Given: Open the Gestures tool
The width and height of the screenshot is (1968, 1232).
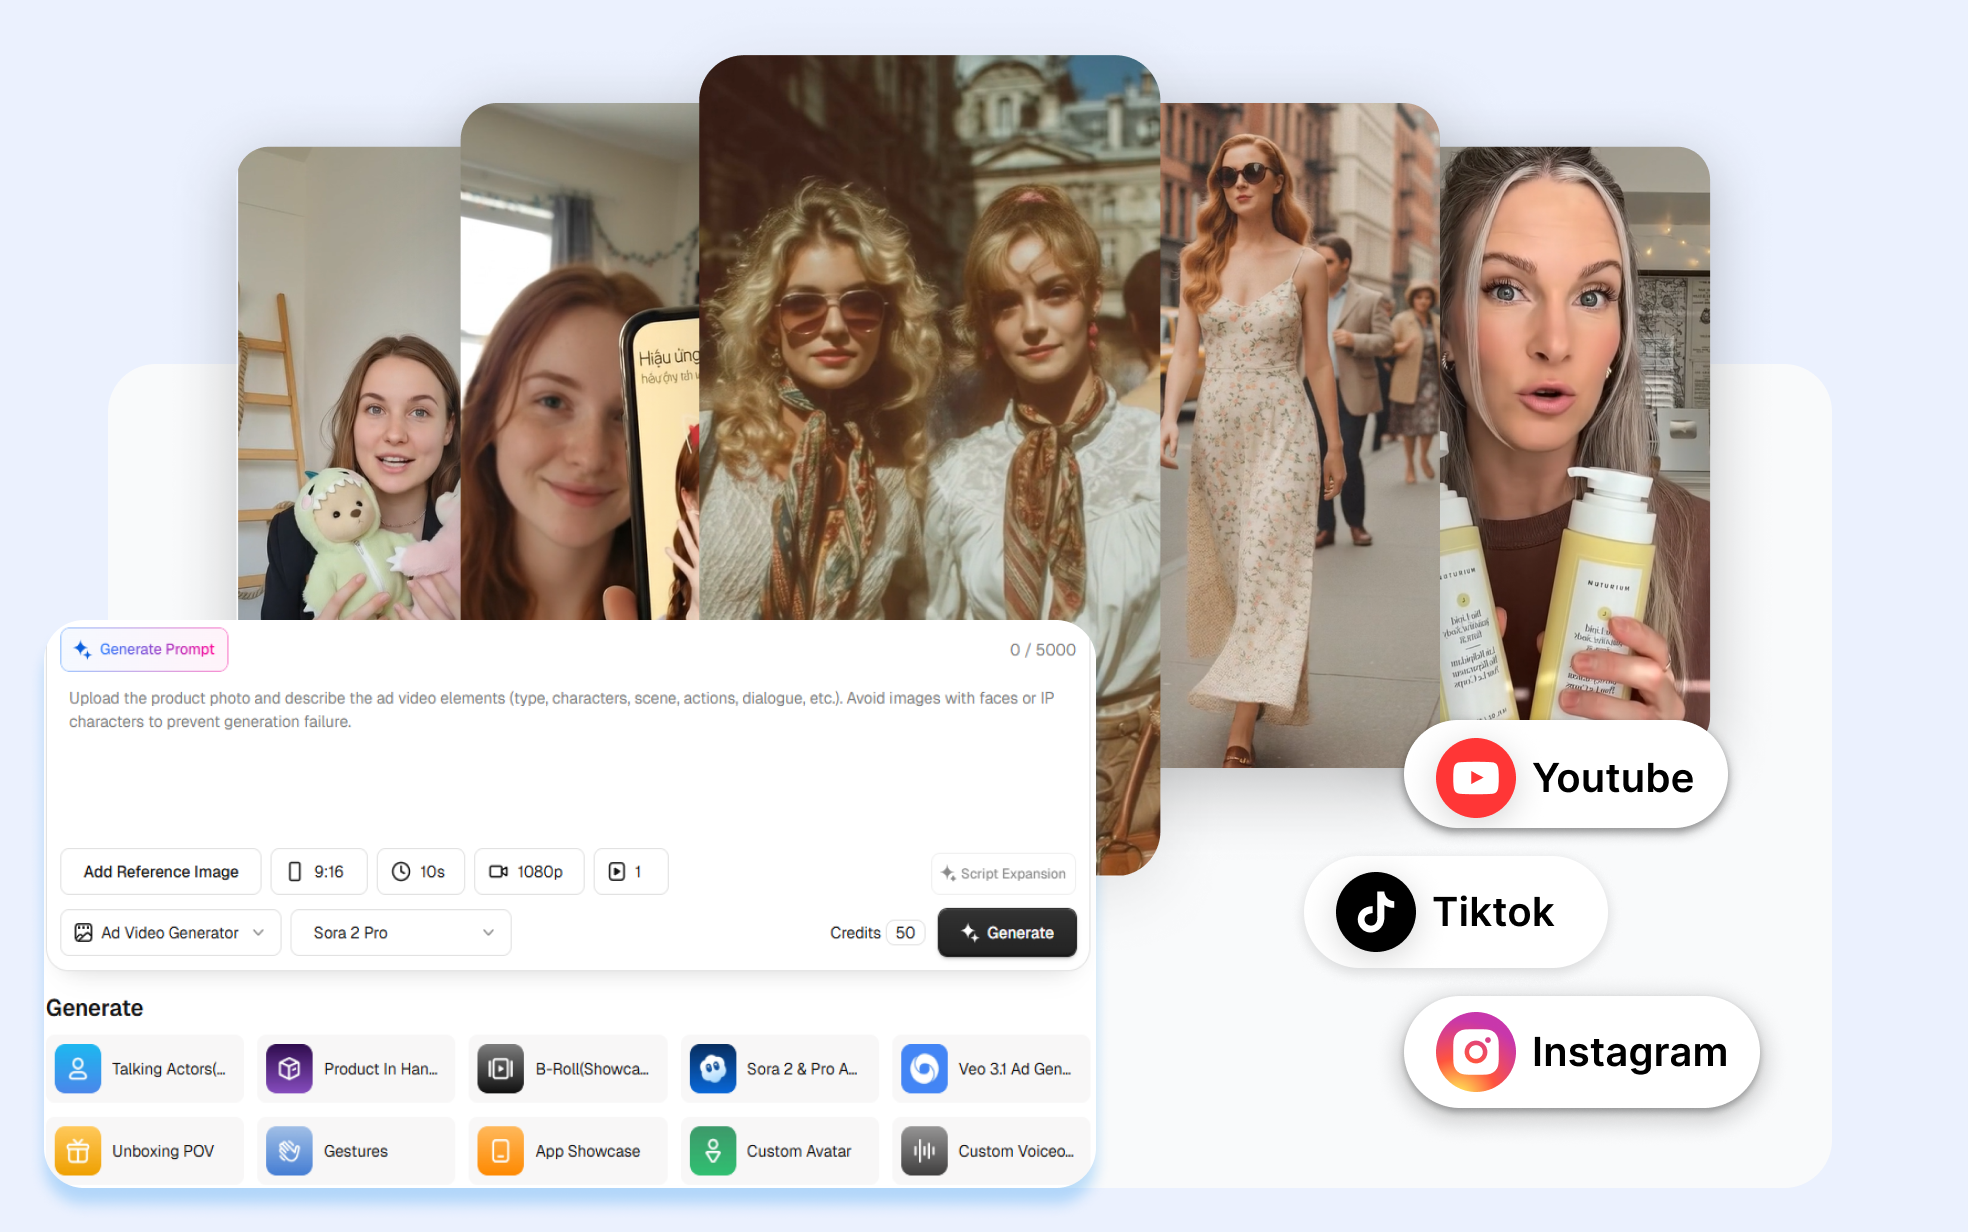Looking at the screenshot, I should (x=356, y=1151).
